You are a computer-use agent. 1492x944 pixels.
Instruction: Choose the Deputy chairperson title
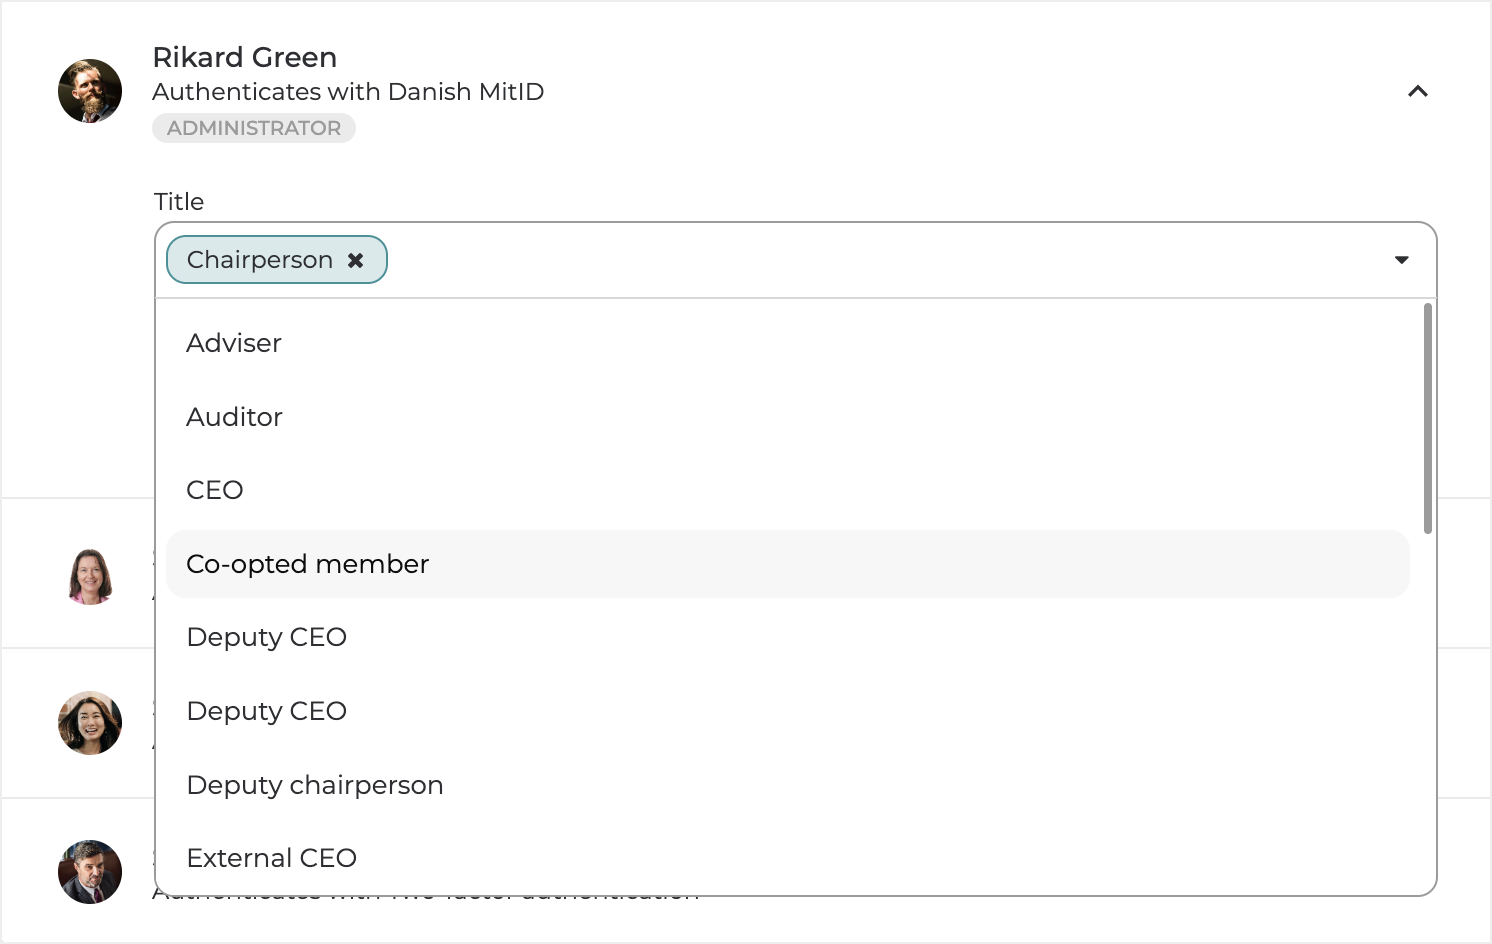315,785
